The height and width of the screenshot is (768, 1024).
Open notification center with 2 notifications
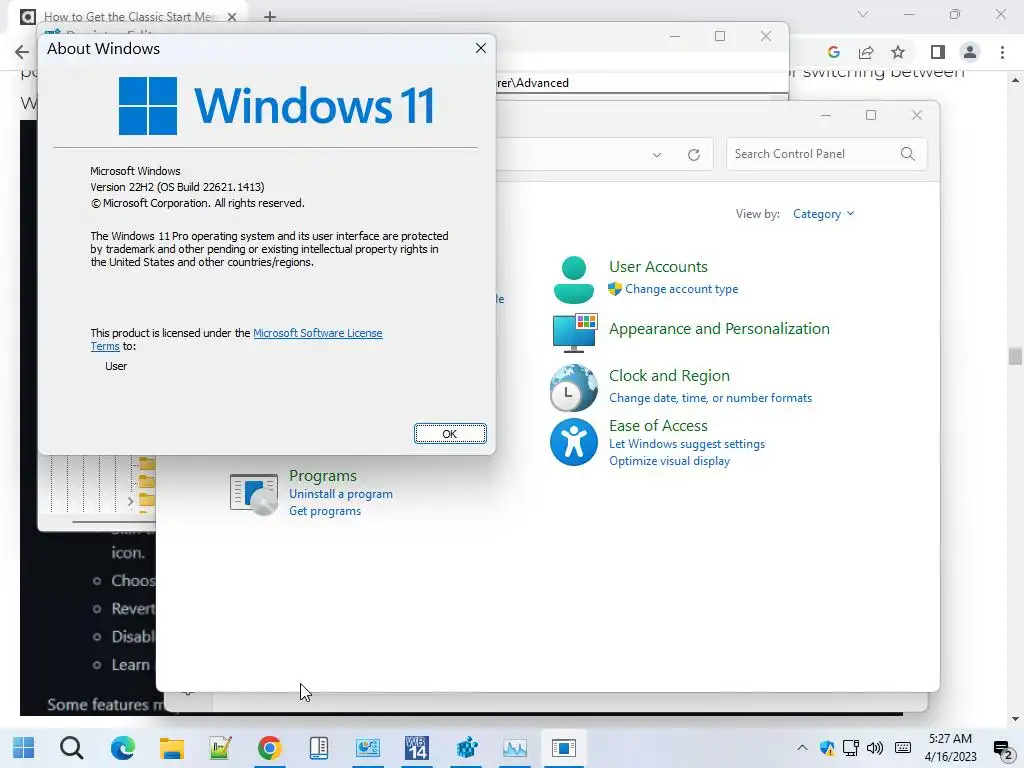[1003, 749]
